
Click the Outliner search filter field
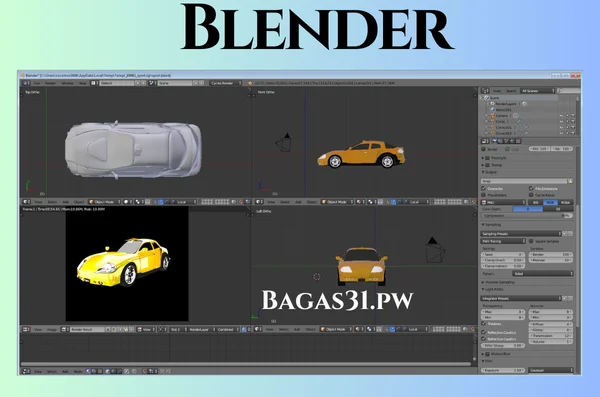pyautogui.click(x=568, y=91)
